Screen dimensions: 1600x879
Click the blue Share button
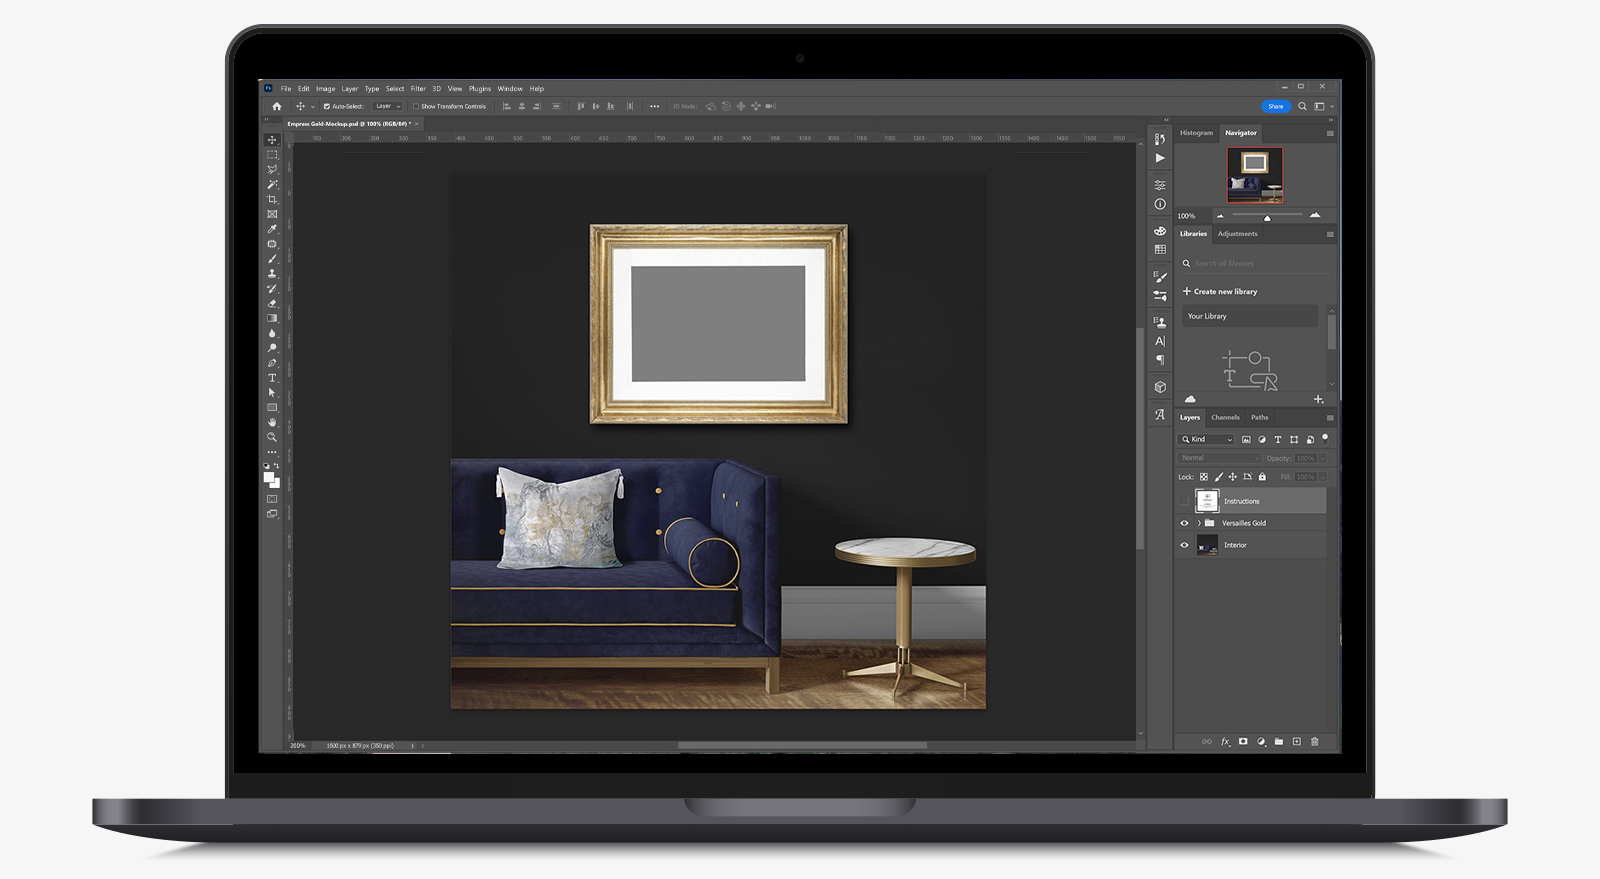point(1276,106)
